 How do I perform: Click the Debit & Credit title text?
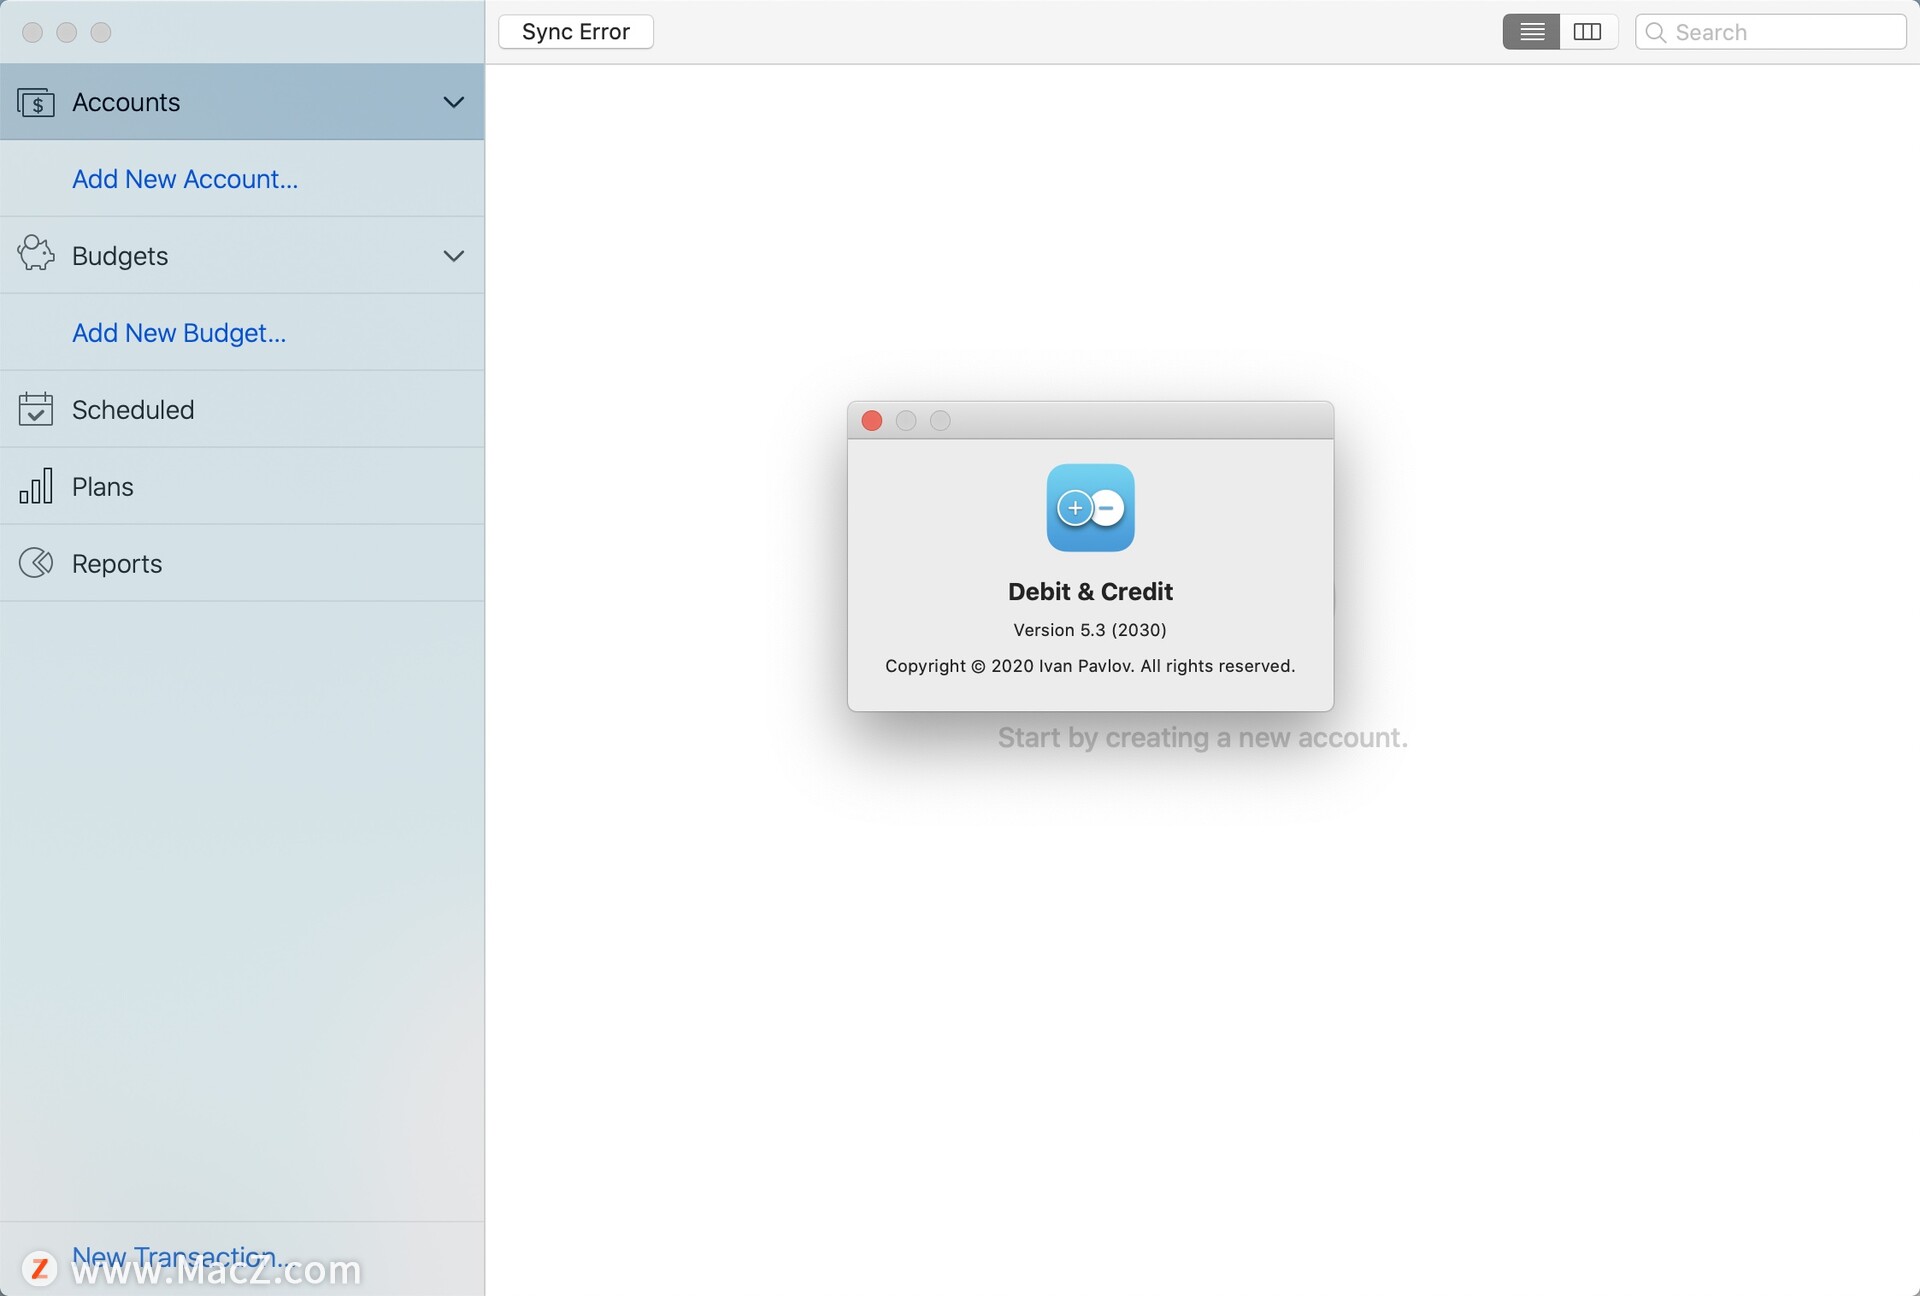point(1090,592)
